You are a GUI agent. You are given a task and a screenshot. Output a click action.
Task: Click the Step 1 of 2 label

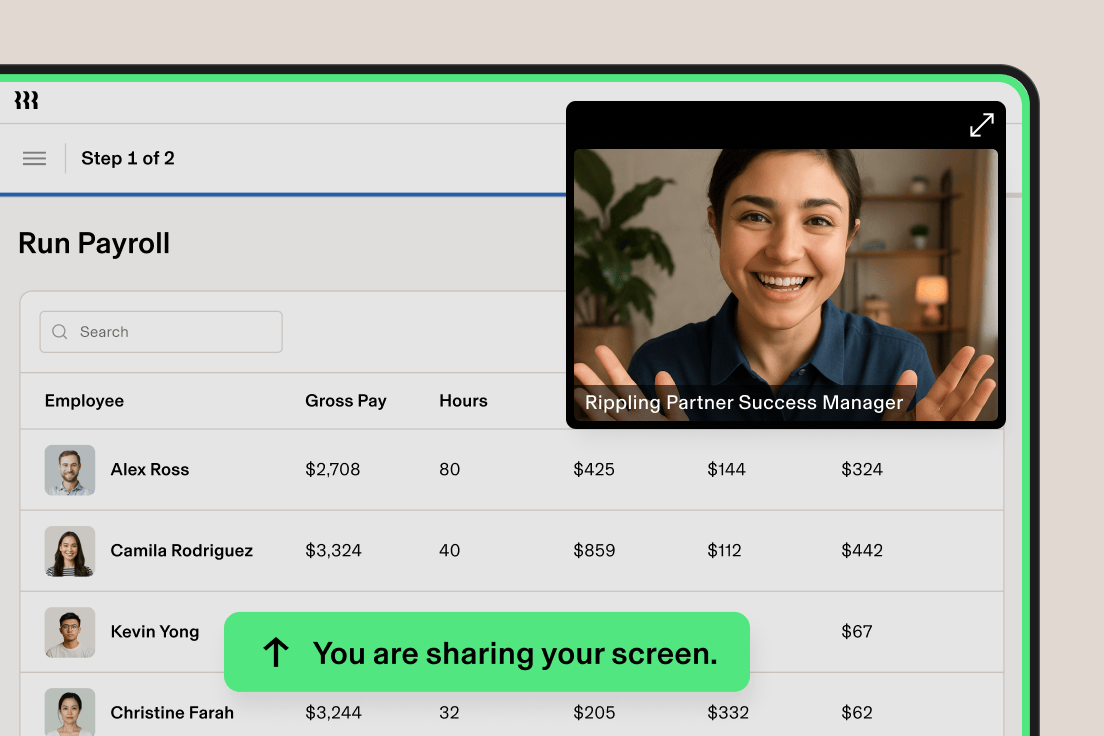pyautogui.click(x=127, y=158)
